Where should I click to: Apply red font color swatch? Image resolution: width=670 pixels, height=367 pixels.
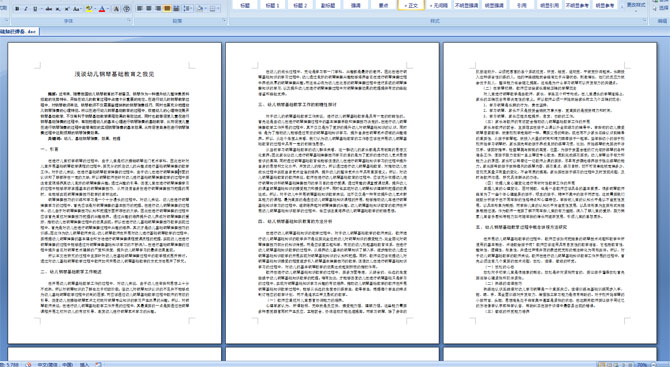click(x=102, y=9)
